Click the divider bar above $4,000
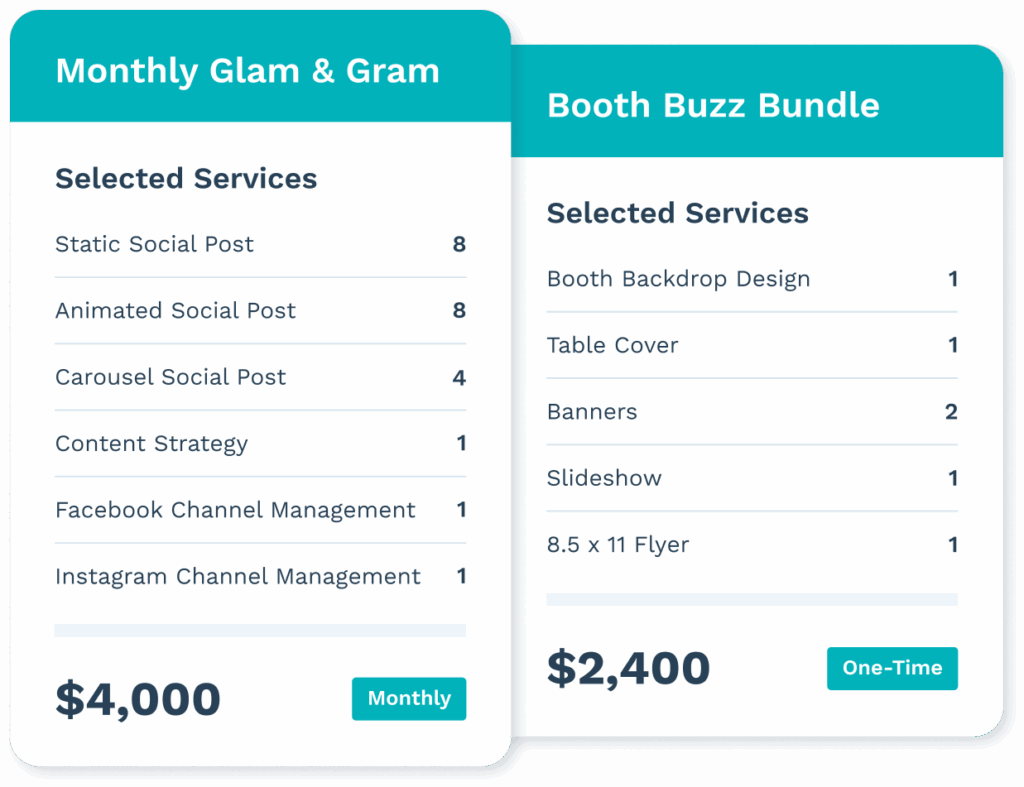This screenshot has height=787, width=1024. (260, 630)
